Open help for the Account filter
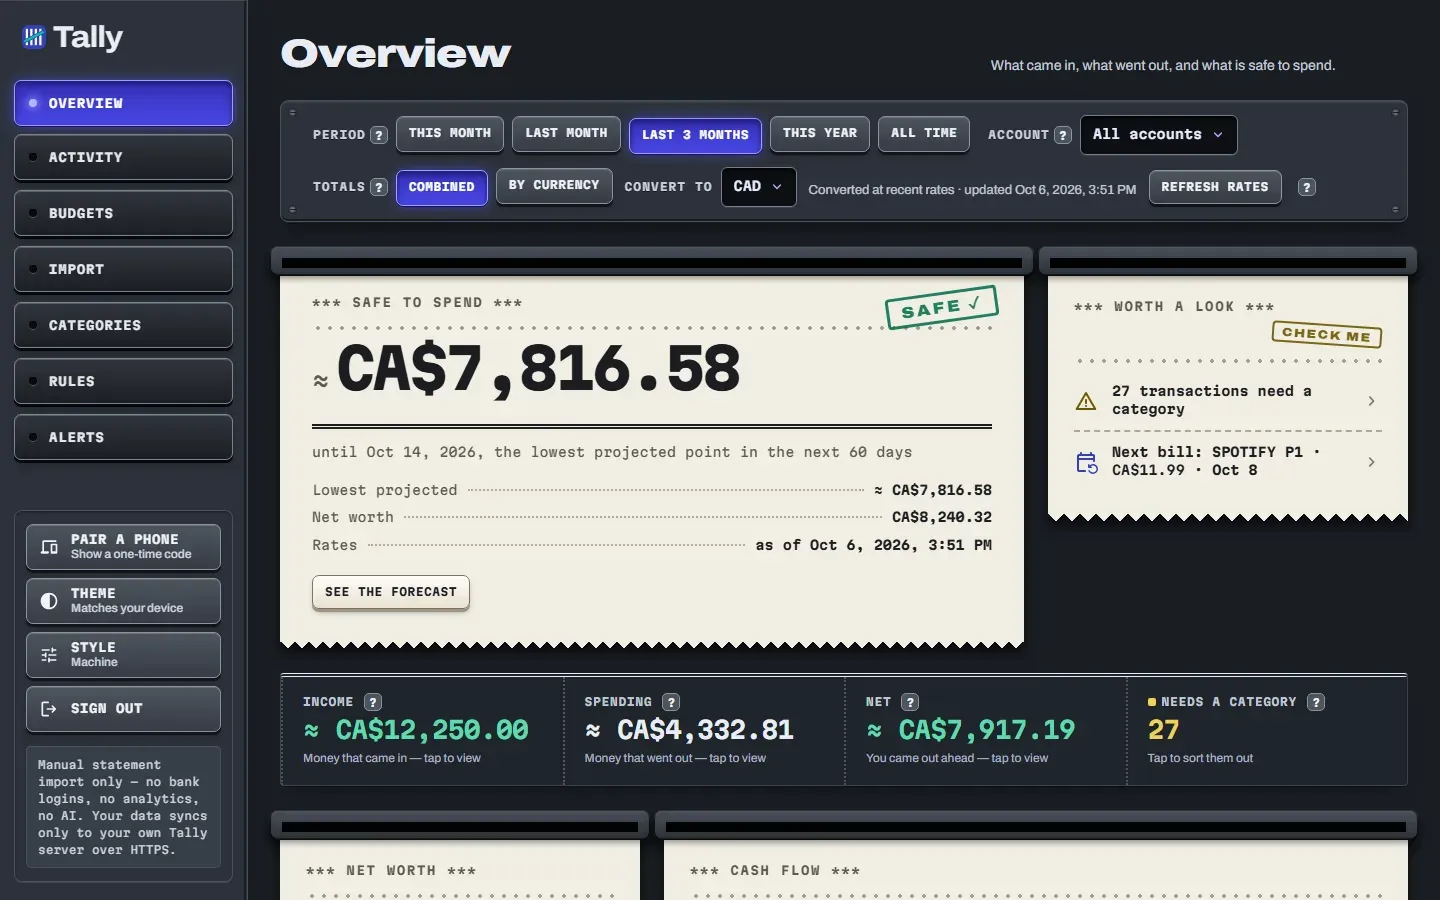 coord(1063,135)
